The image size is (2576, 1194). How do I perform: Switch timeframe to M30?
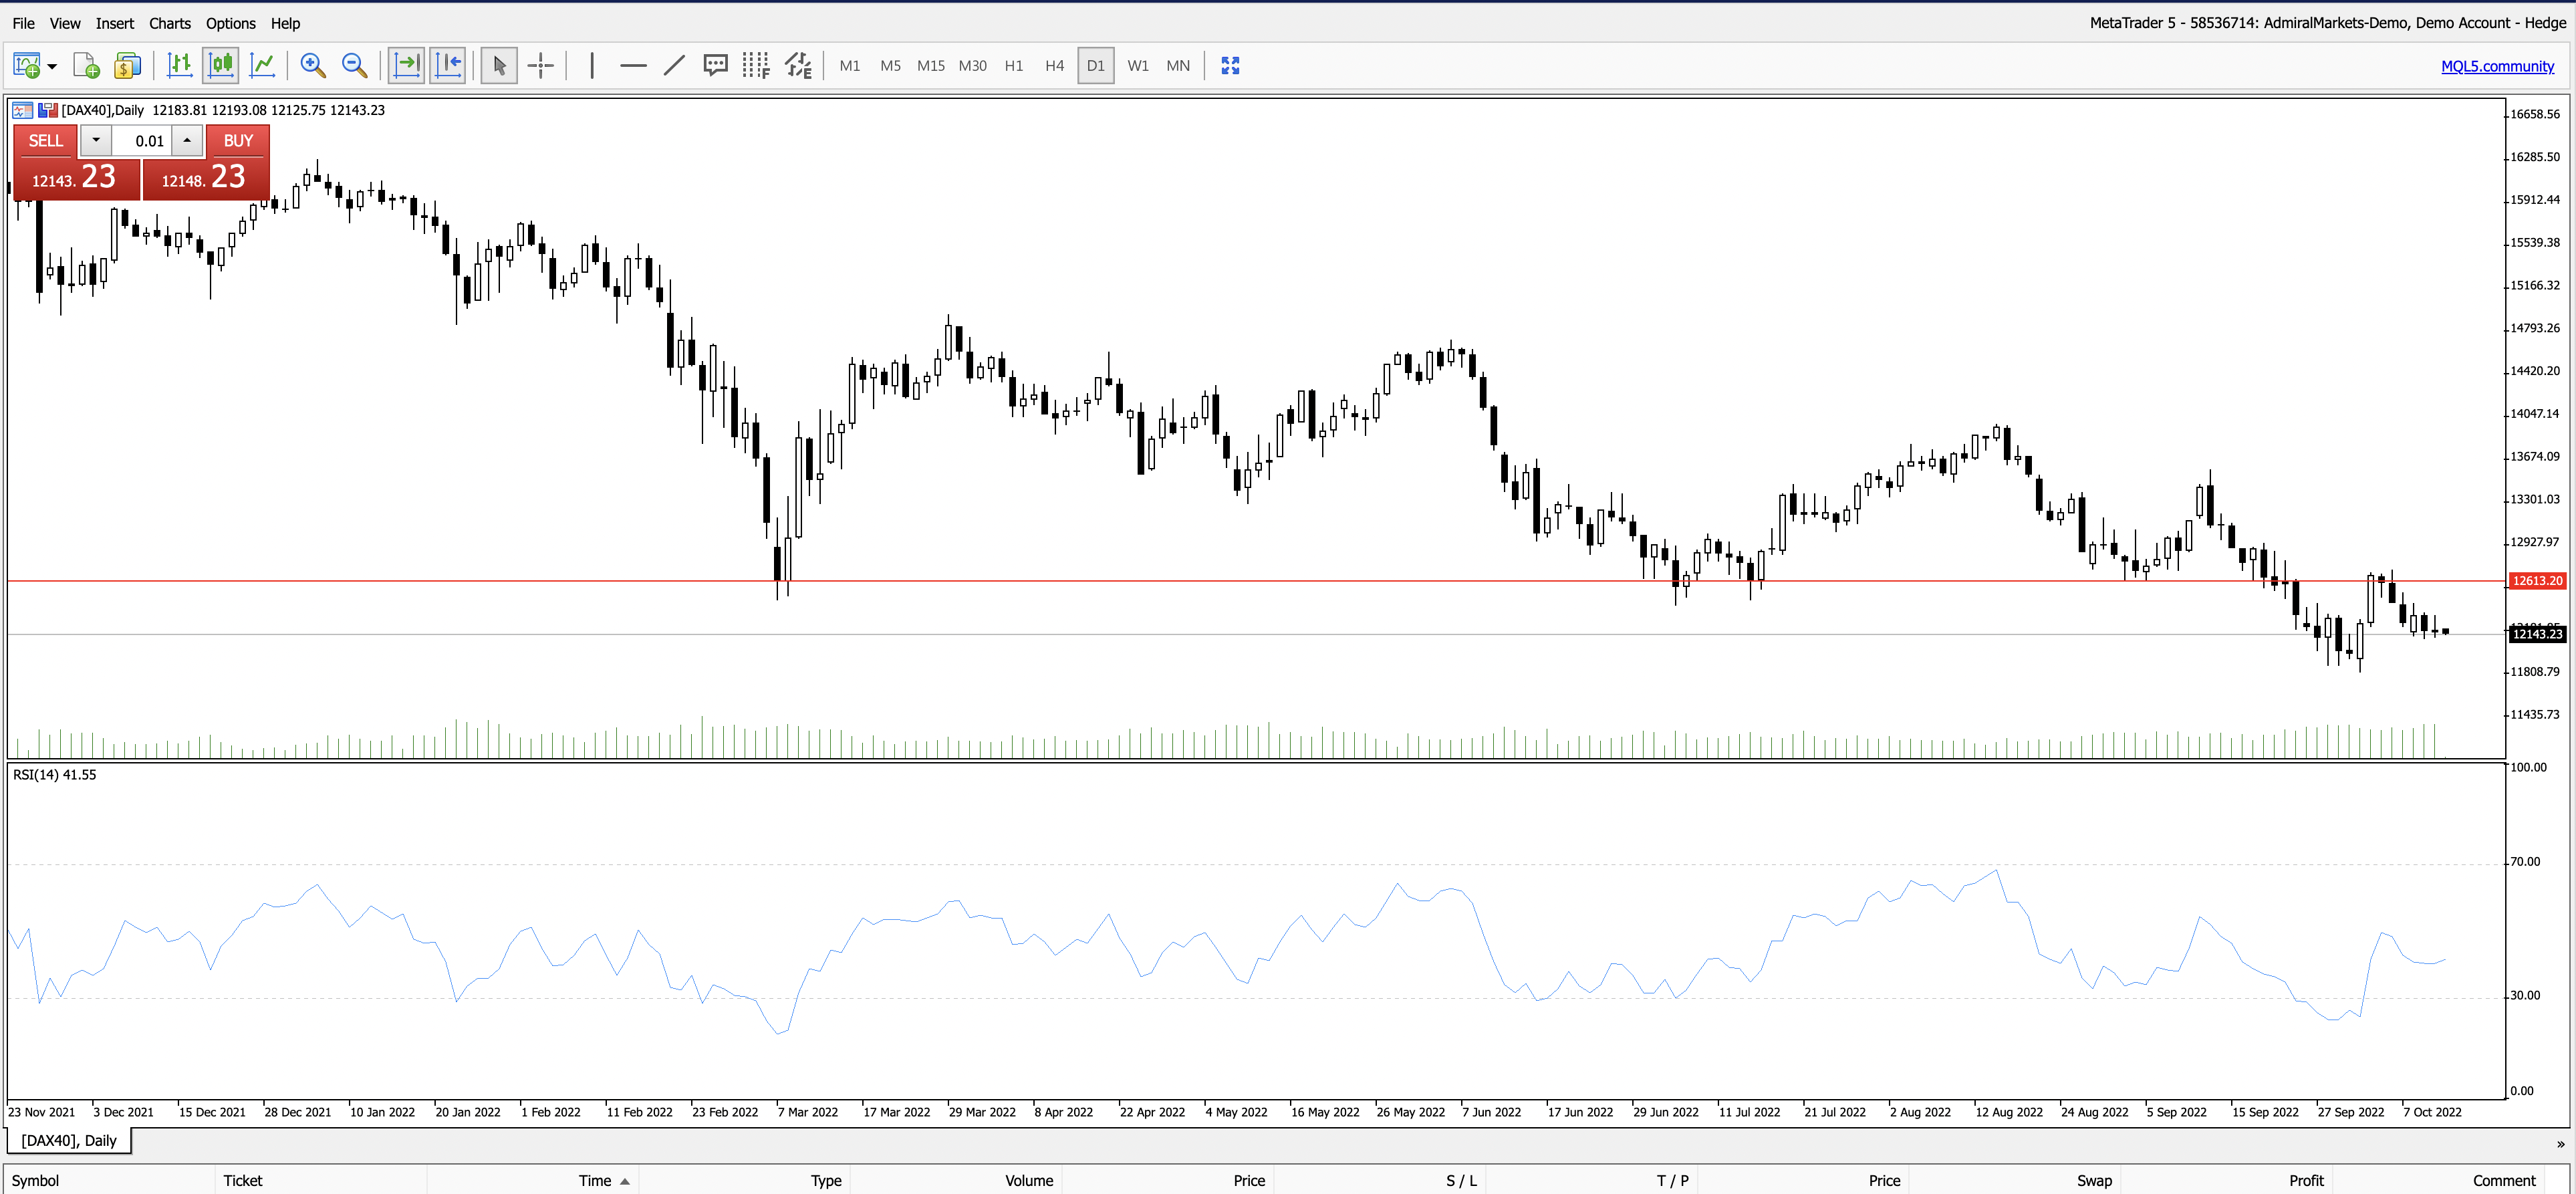972,66
